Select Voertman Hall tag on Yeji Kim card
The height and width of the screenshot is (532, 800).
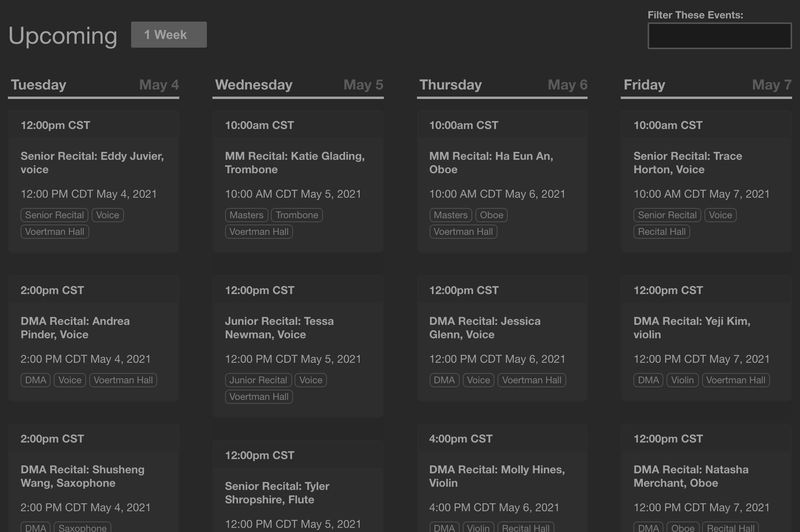point(736,380)
